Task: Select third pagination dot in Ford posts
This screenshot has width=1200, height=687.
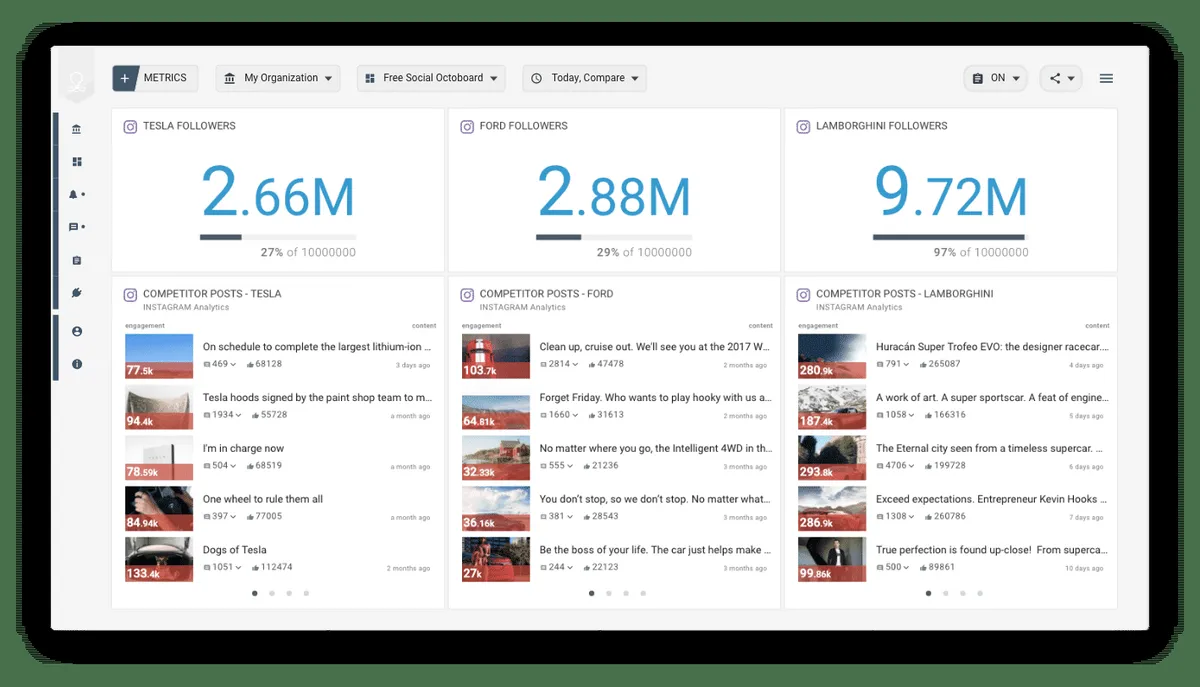Action: pyautogui.click(x=626, y=593)
